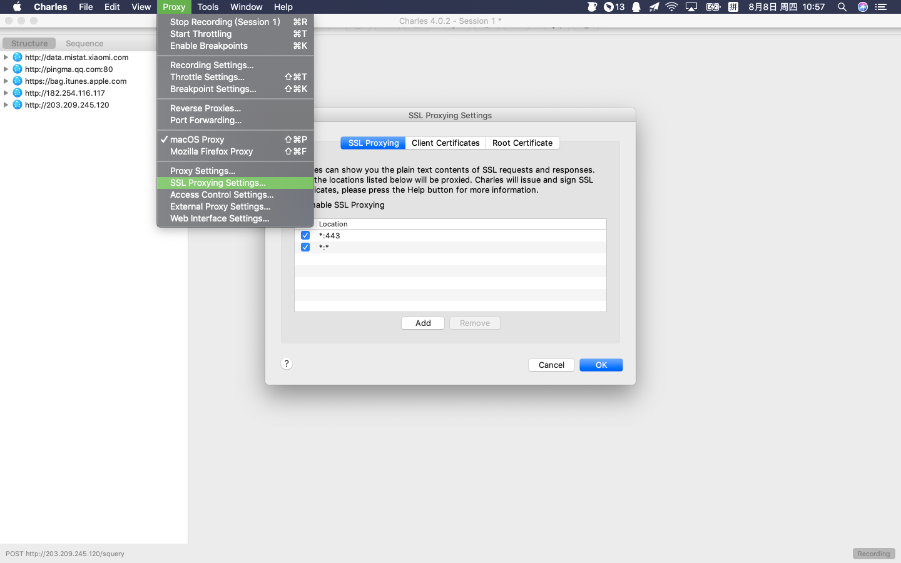Image resolution: width=901 pixels, height=563 pixels.
Task: Expand the data.mistat.xiaomi.com tree node
Action: pyautogui.click(x=6, y=57)
